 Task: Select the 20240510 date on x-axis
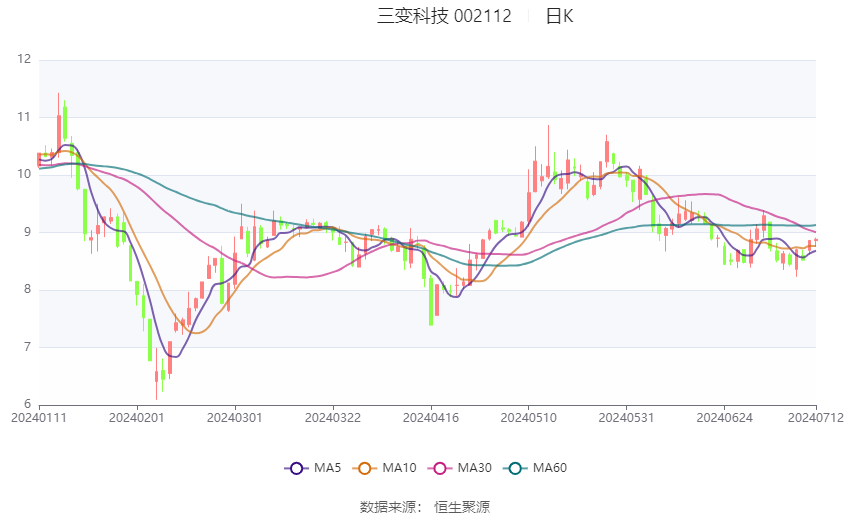(x=527, y=416)
